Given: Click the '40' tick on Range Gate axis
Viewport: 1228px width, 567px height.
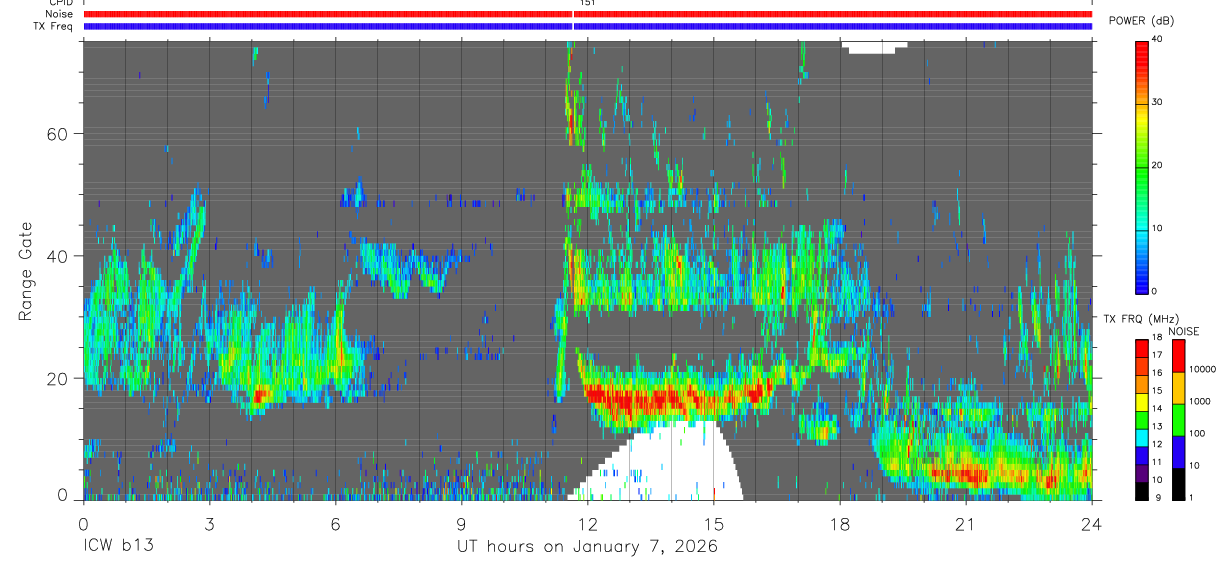Looking at the screenshot, I should pos(57,256).
